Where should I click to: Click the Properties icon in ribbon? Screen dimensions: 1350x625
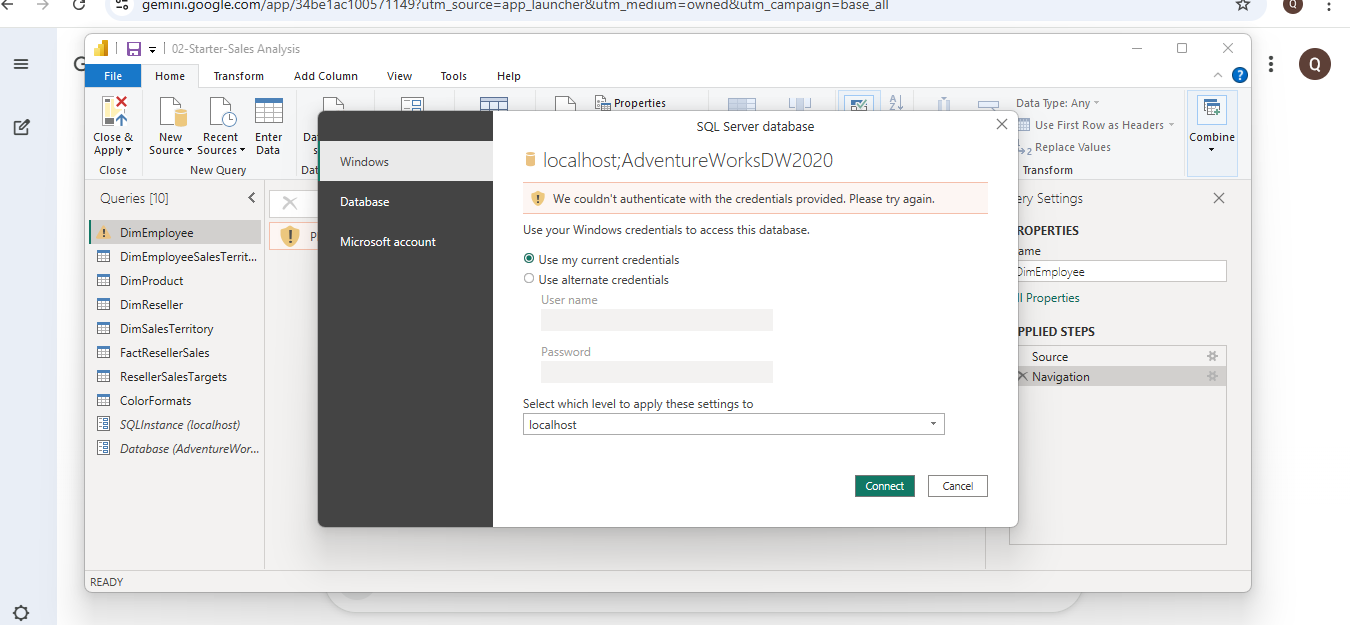click(x=602, y=103)
